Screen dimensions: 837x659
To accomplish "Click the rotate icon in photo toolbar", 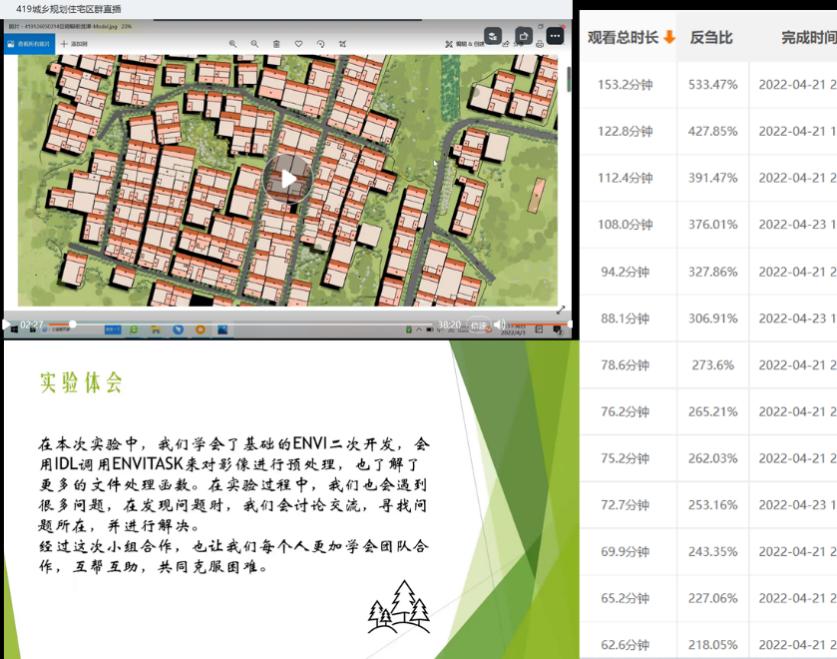I will [320, 44].
